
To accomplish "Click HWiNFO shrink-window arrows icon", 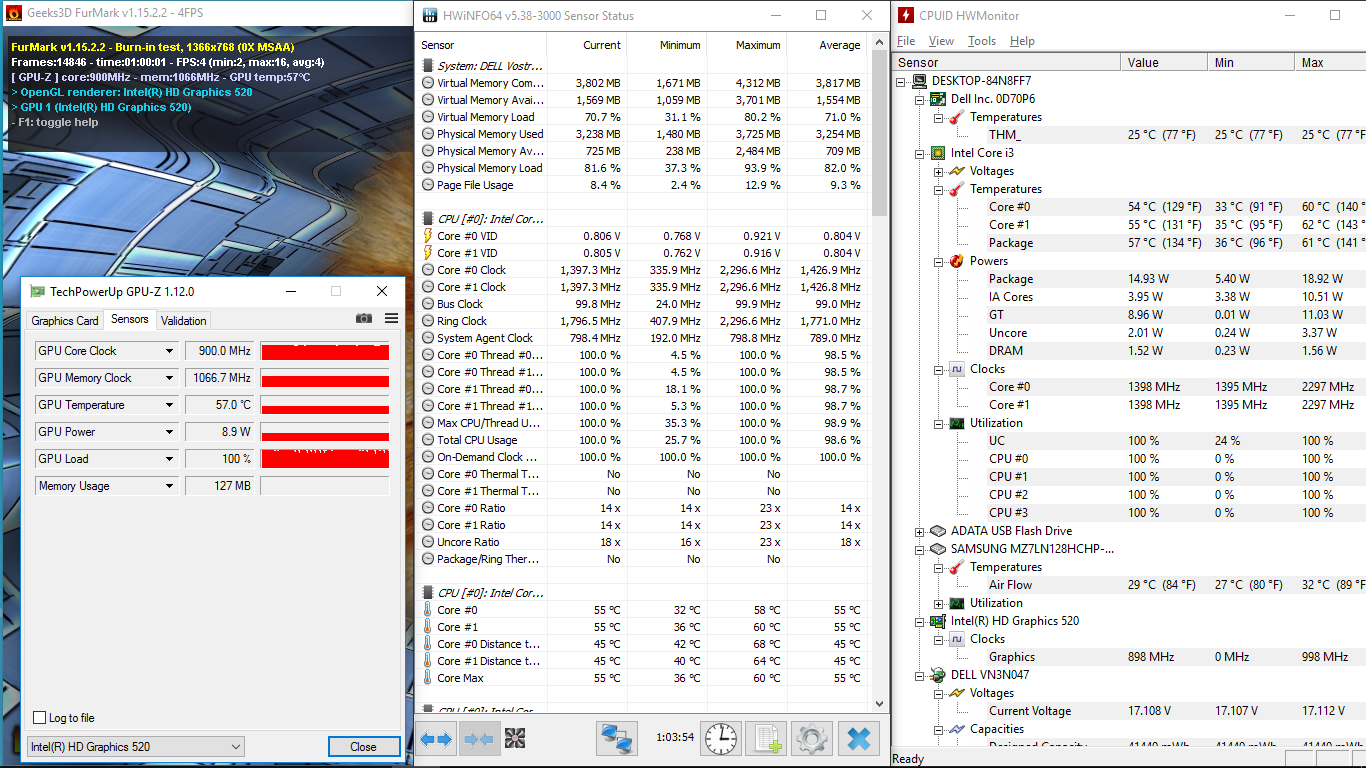I will tap(479, 739).
